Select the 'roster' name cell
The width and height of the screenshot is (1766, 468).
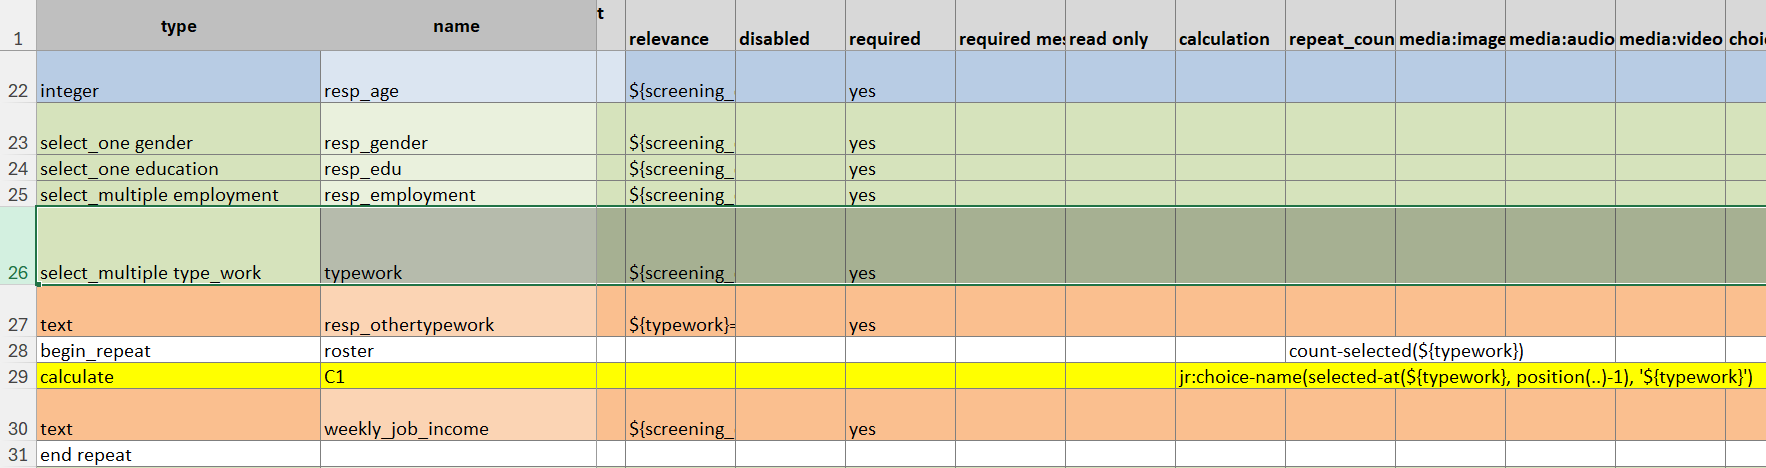tap(457, 350)
